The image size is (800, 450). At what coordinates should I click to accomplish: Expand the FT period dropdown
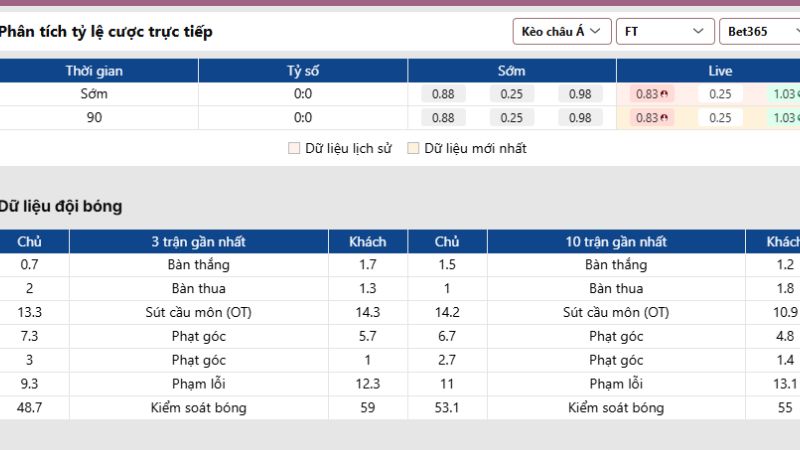click(665, 32)
